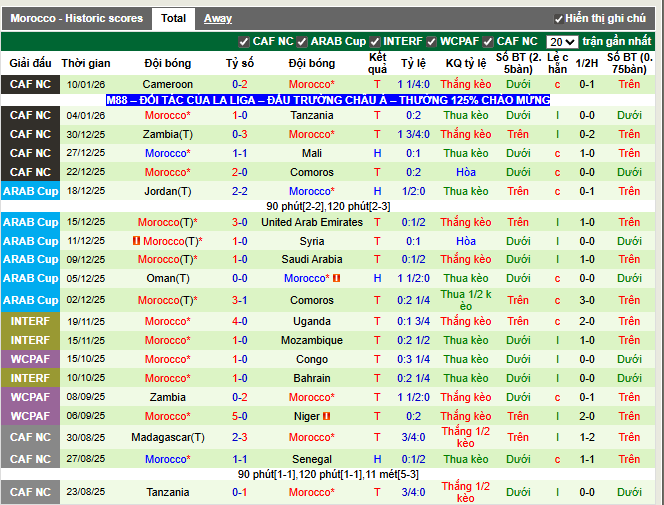Image resolution: width=664 pixels, height=505 pixels.
Task: Click Thua 1/2 kèo in 02/12/25 row
Action: coord(466,300)
